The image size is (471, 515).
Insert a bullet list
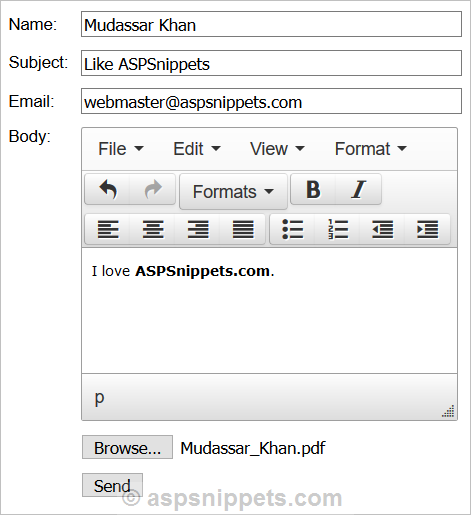click(292, 229)
